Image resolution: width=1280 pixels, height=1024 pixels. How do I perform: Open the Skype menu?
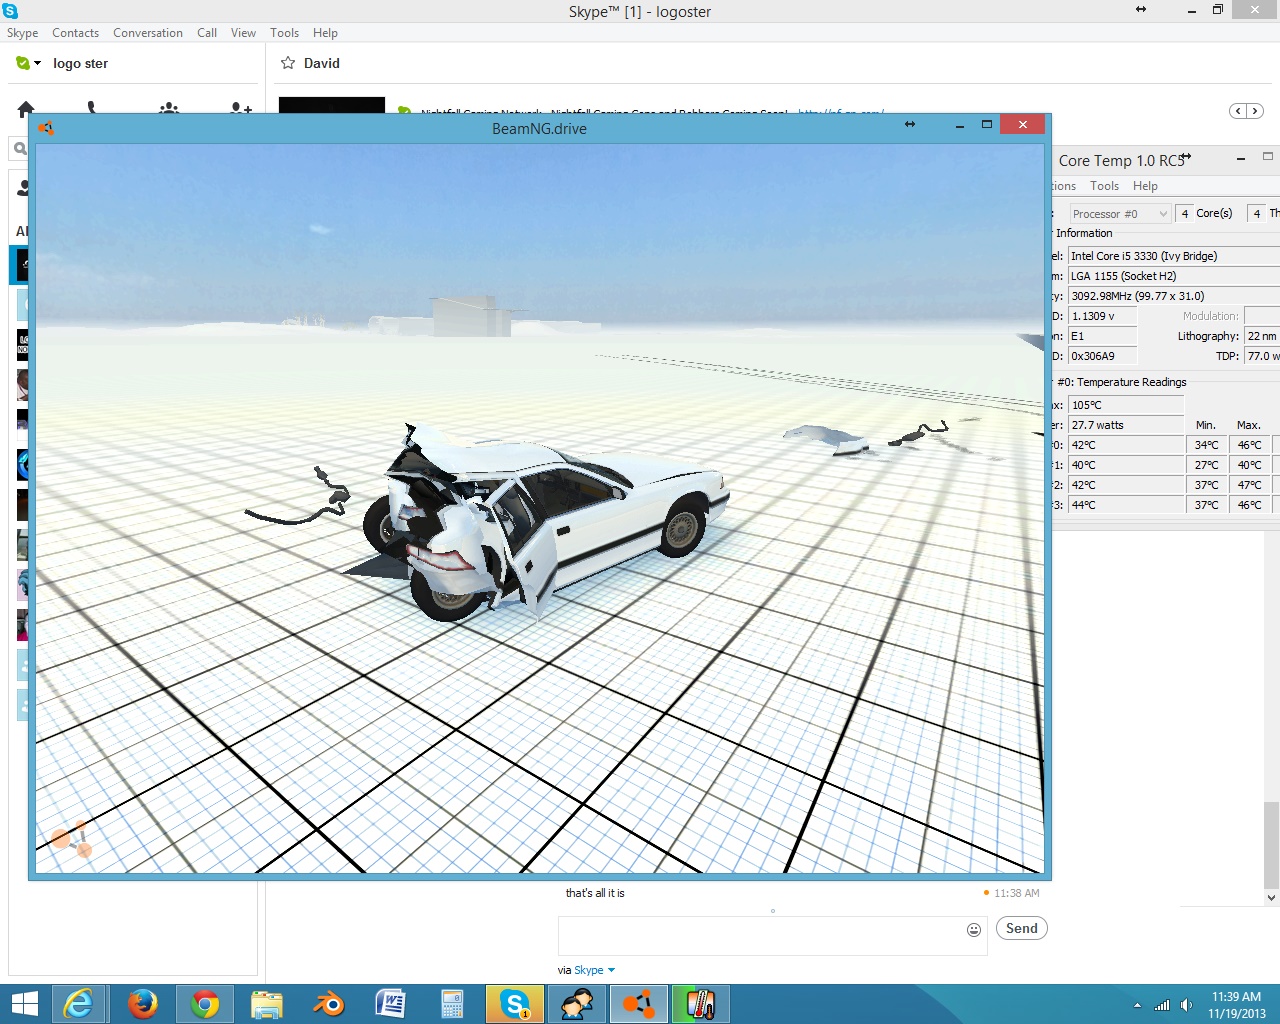coord(23,33)
